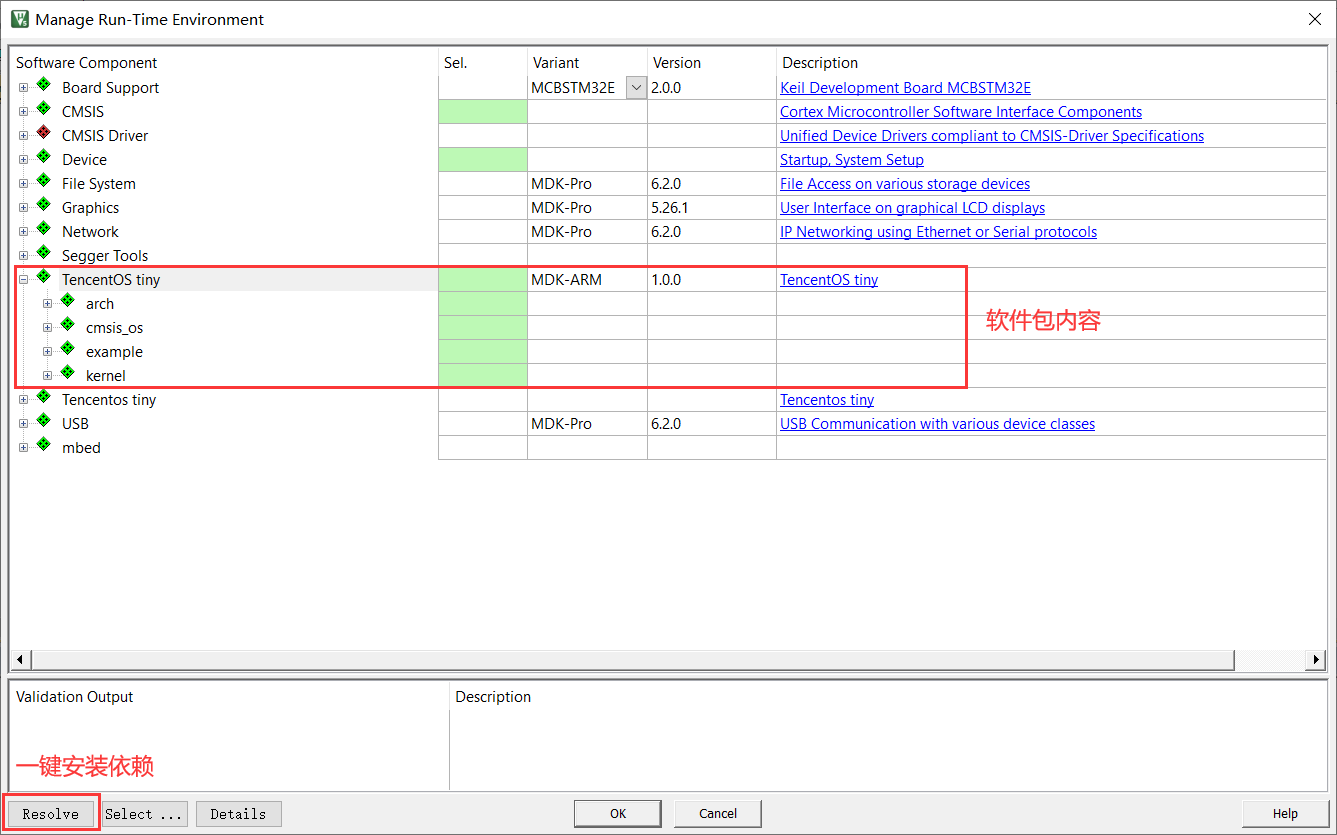Expand the Graphics tree node
The height and width of the screenshot is (835, 1337).
[x=23, y=208]
